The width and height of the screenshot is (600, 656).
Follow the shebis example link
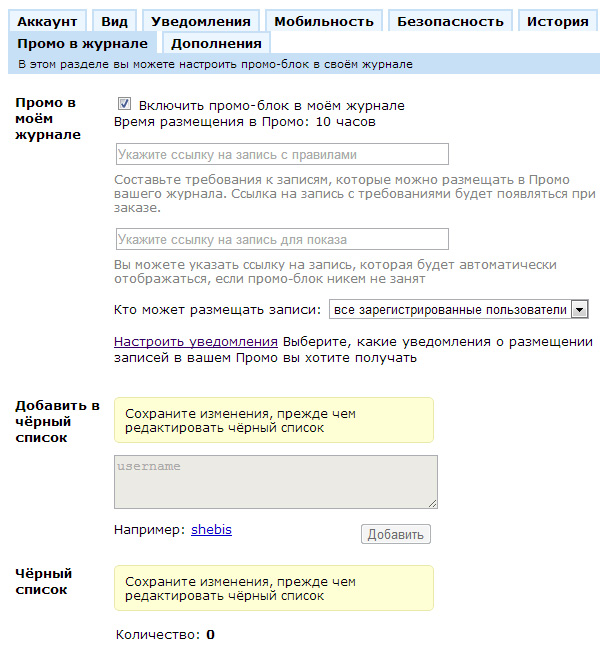[211, 529]
